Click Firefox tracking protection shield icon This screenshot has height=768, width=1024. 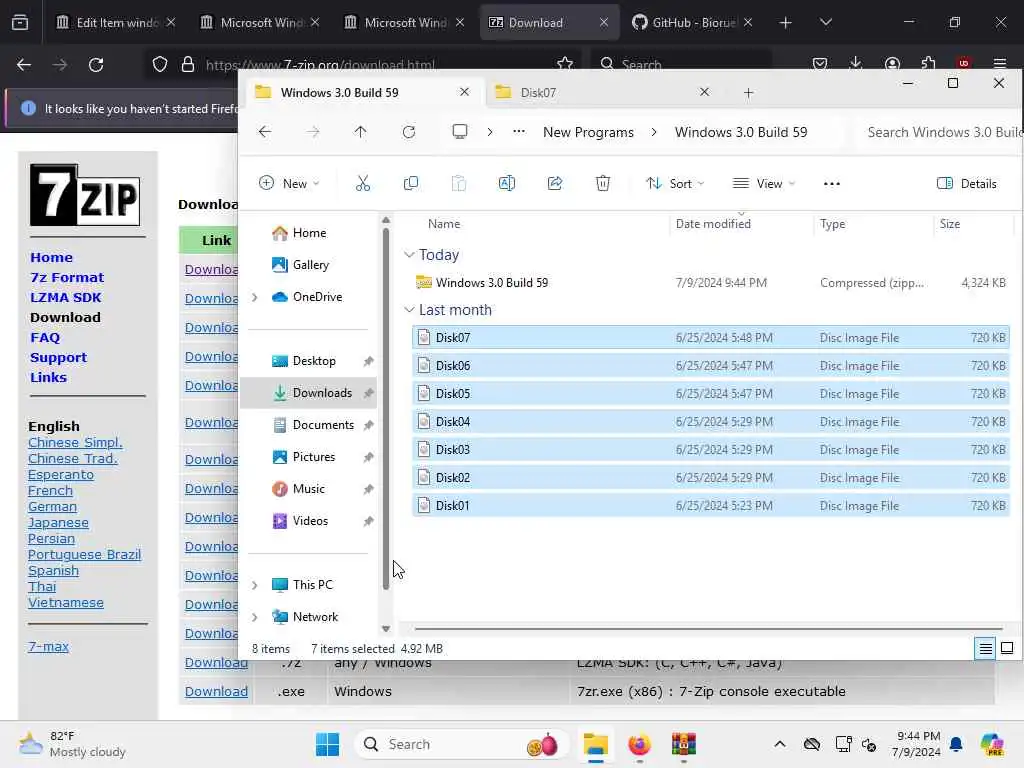[160, 65]
